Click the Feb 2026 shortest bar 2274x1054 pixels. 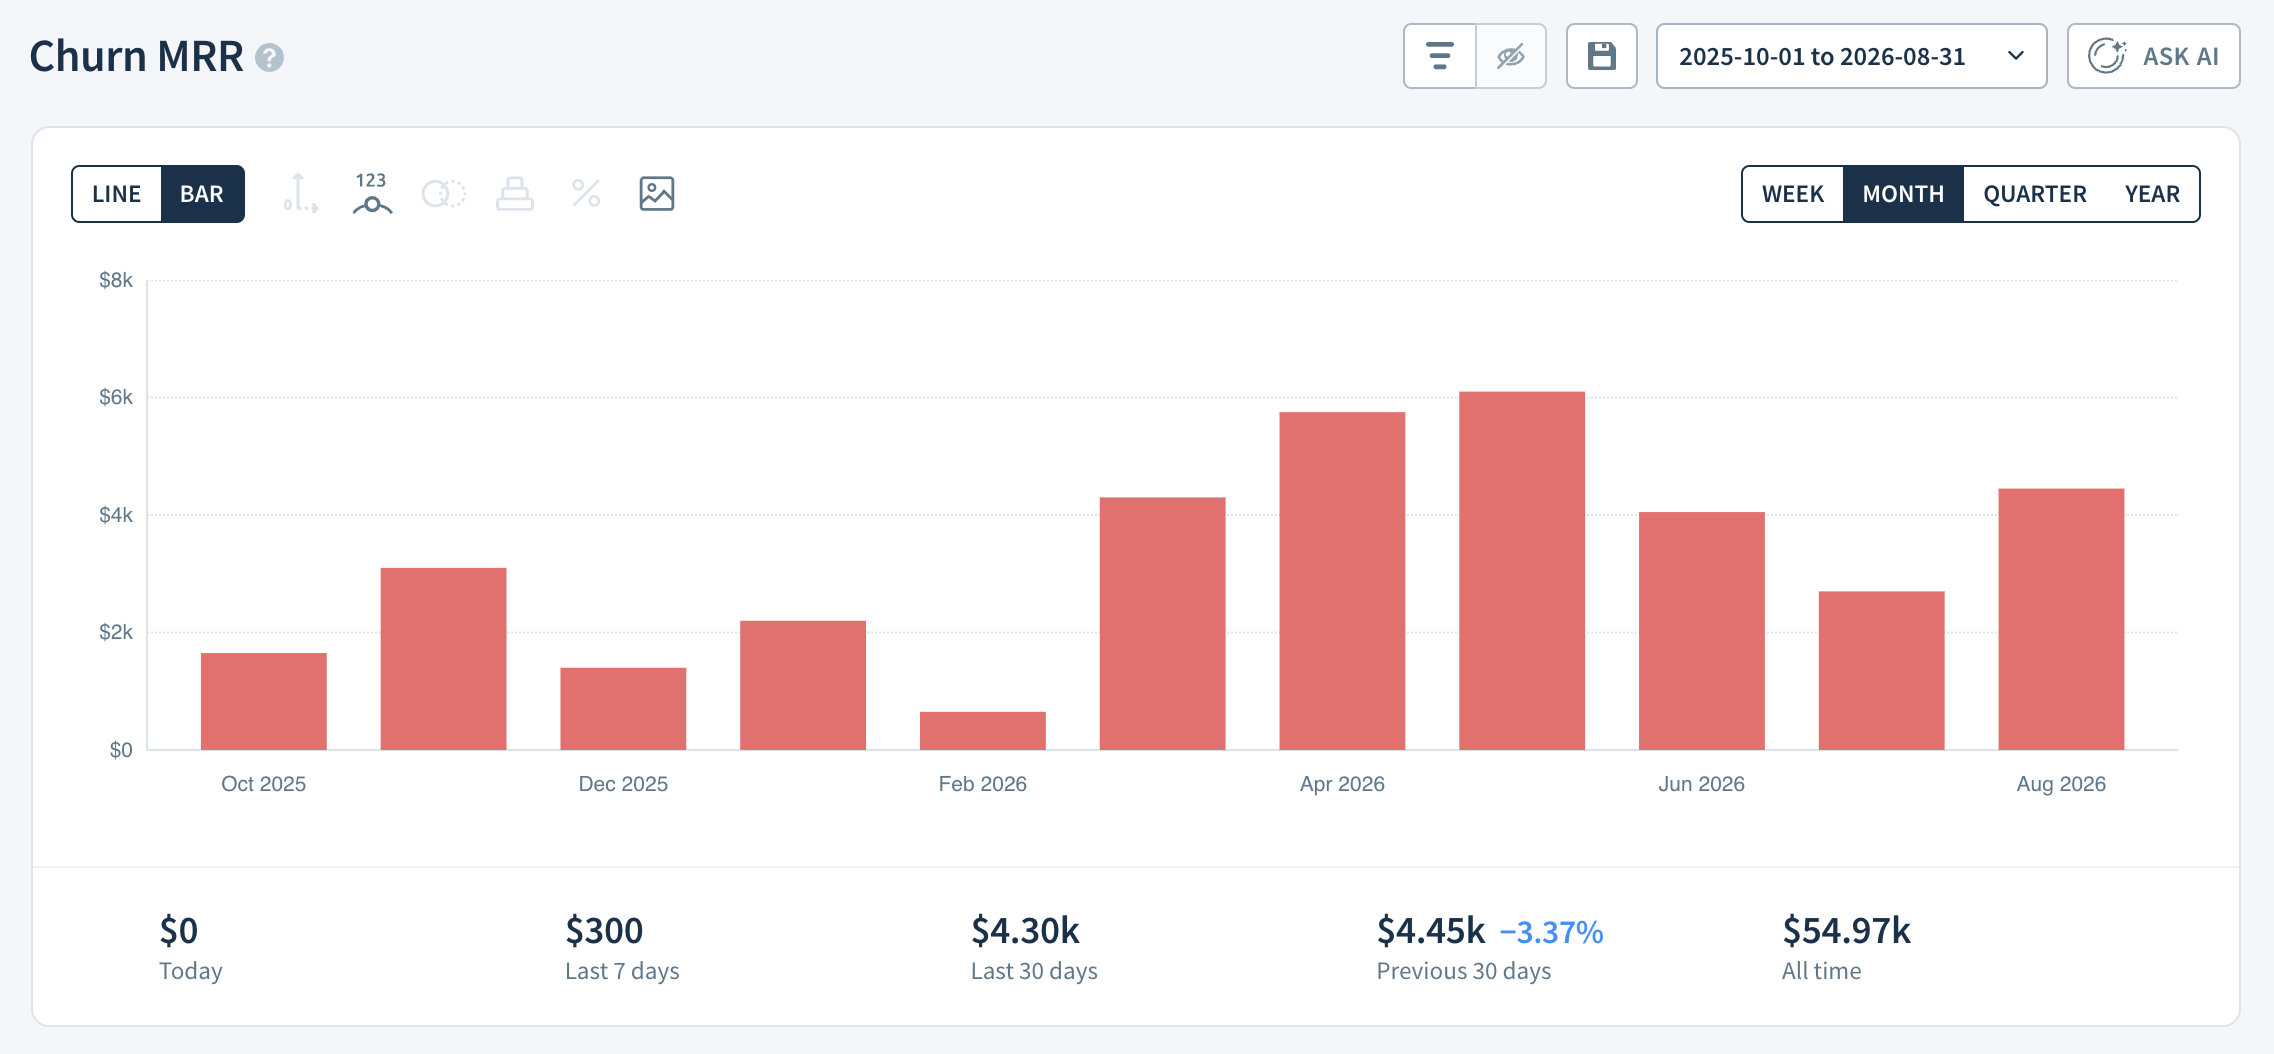pyautogui.click(x=983, y=731)
